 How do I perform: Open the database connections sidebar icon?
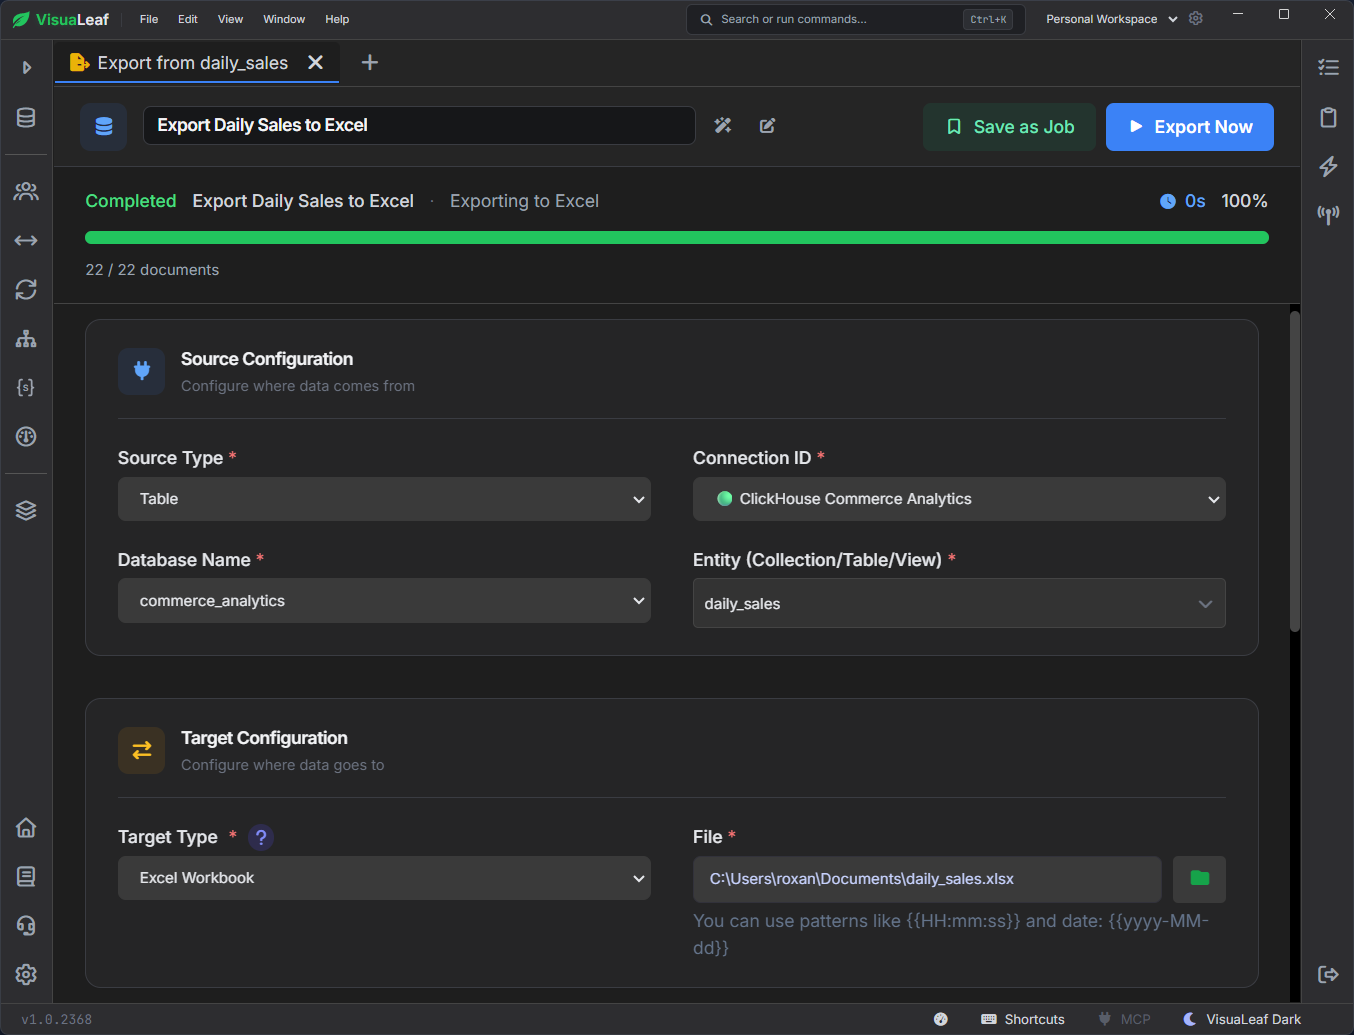[x=26, y=118]
